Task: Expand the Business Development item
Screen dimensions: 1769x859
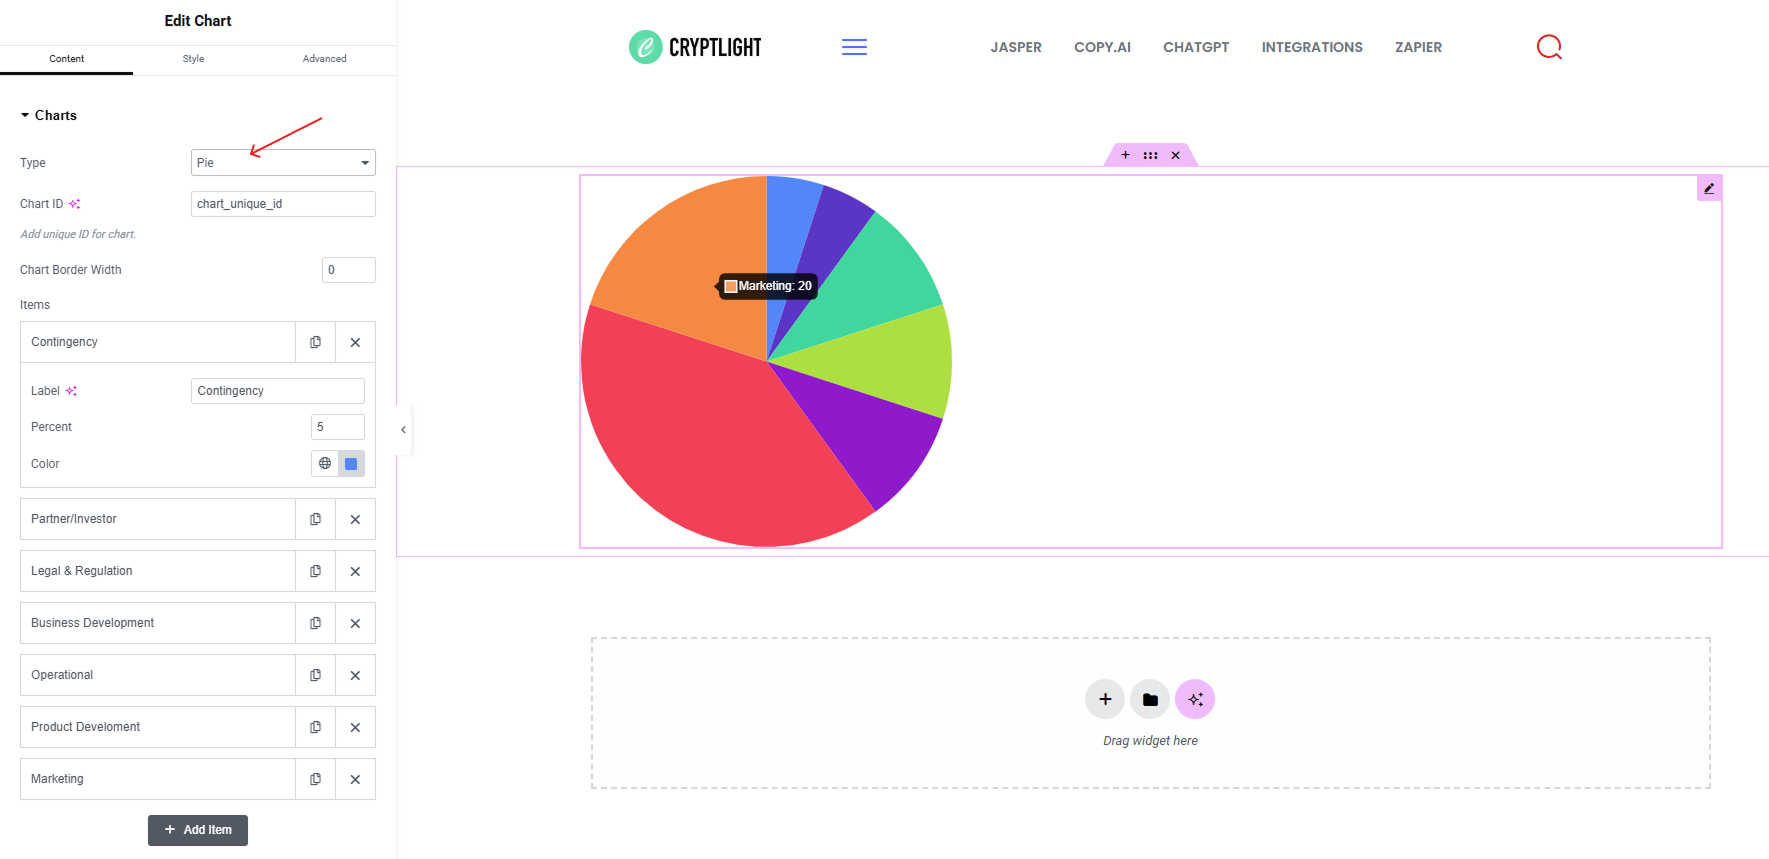Action: point(158,623)
